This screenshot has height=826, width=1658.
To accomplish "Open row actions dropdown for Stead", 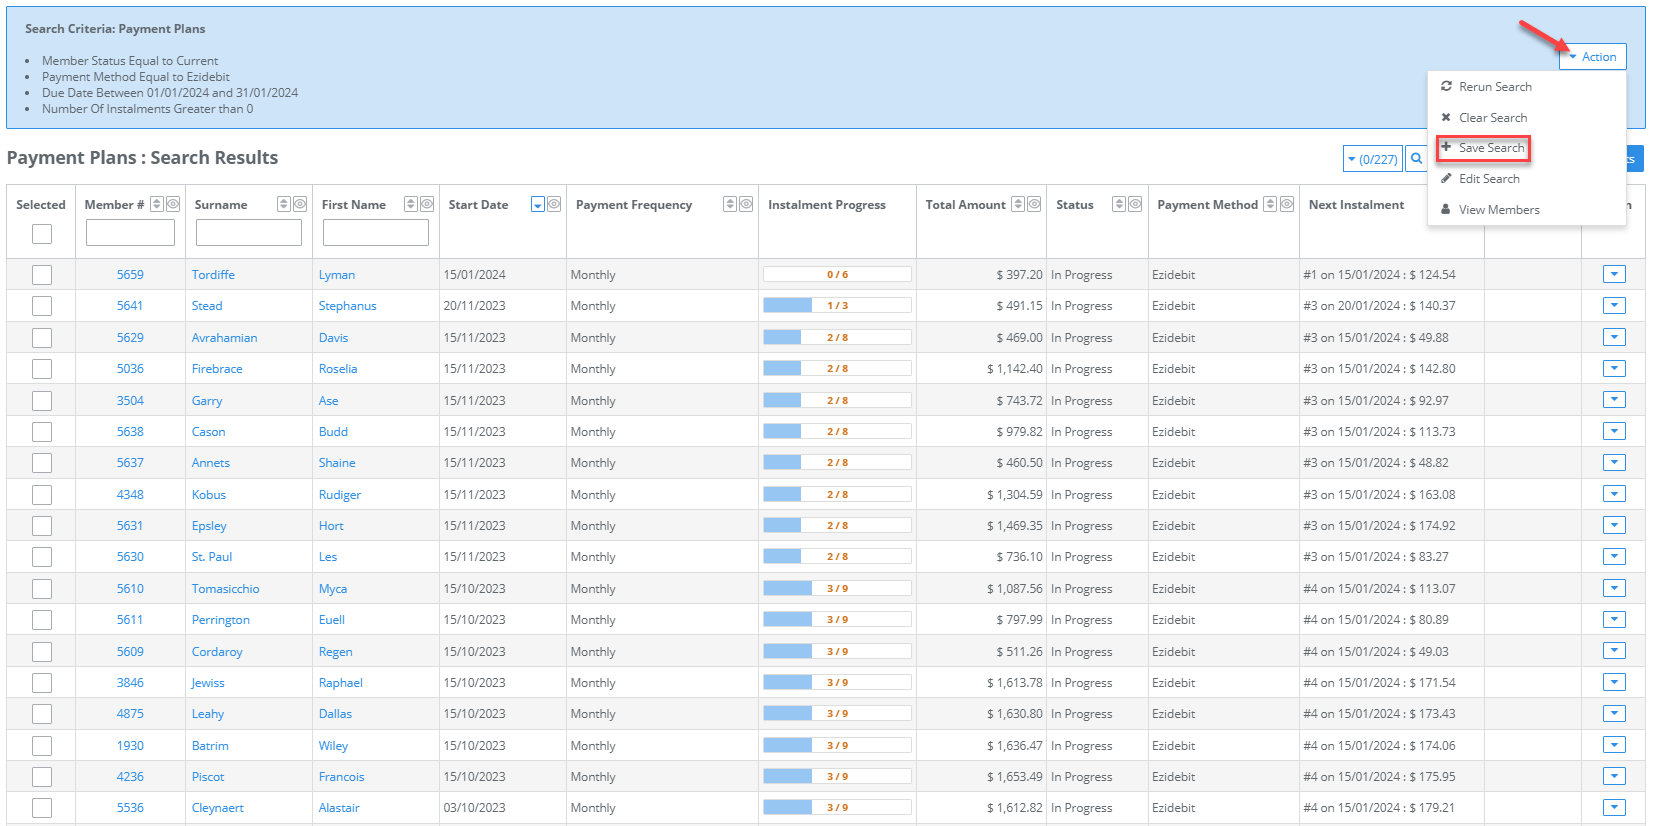I will point(1614,305).
